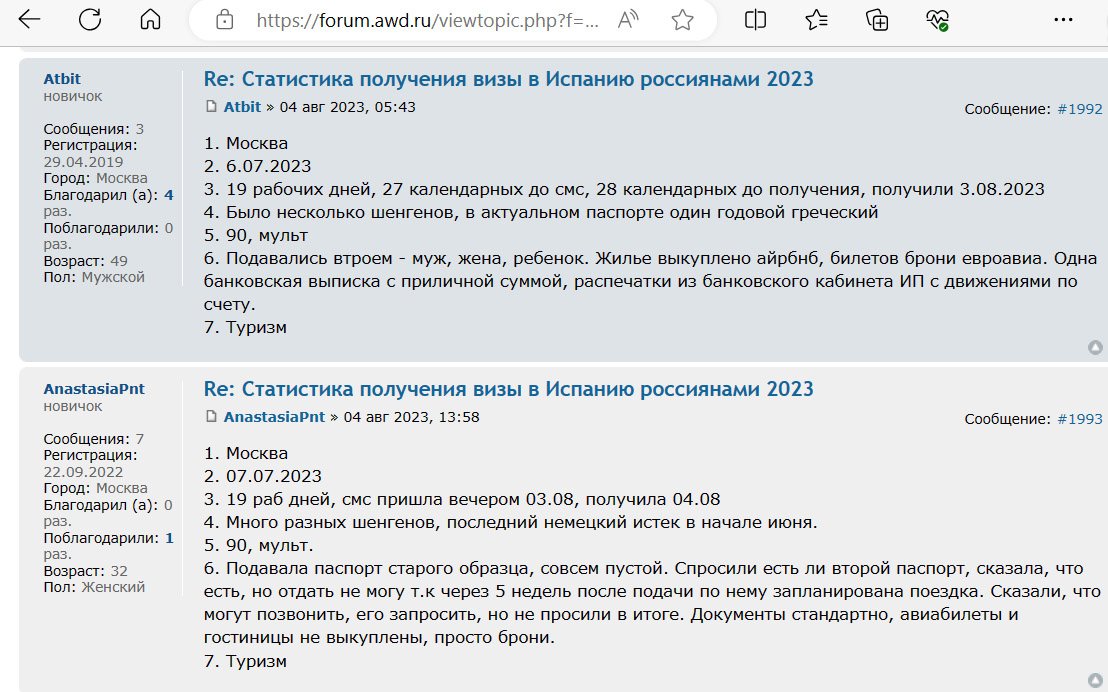Click the small post icon beside Atbit's post date
The height and width of the screenshot is (692, 1108).
point(211,107)
